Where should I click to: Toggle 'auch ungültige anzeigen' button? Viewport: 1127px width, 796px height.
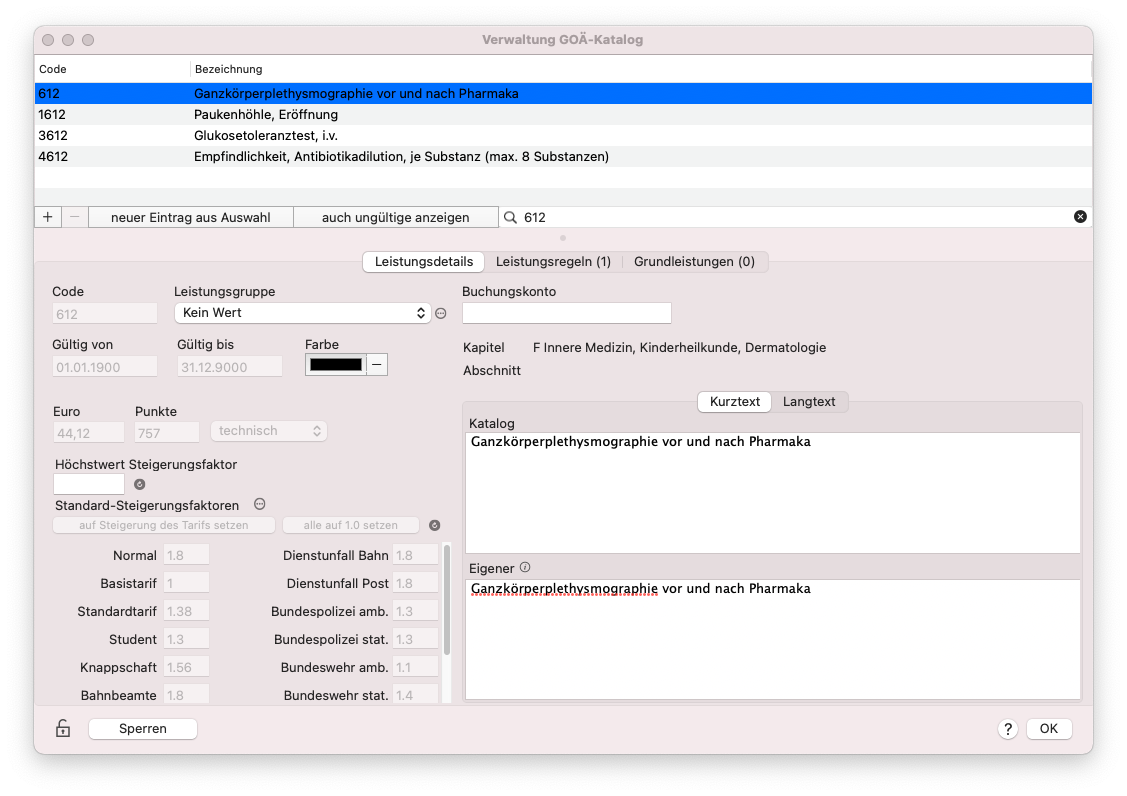click(395, 217)
